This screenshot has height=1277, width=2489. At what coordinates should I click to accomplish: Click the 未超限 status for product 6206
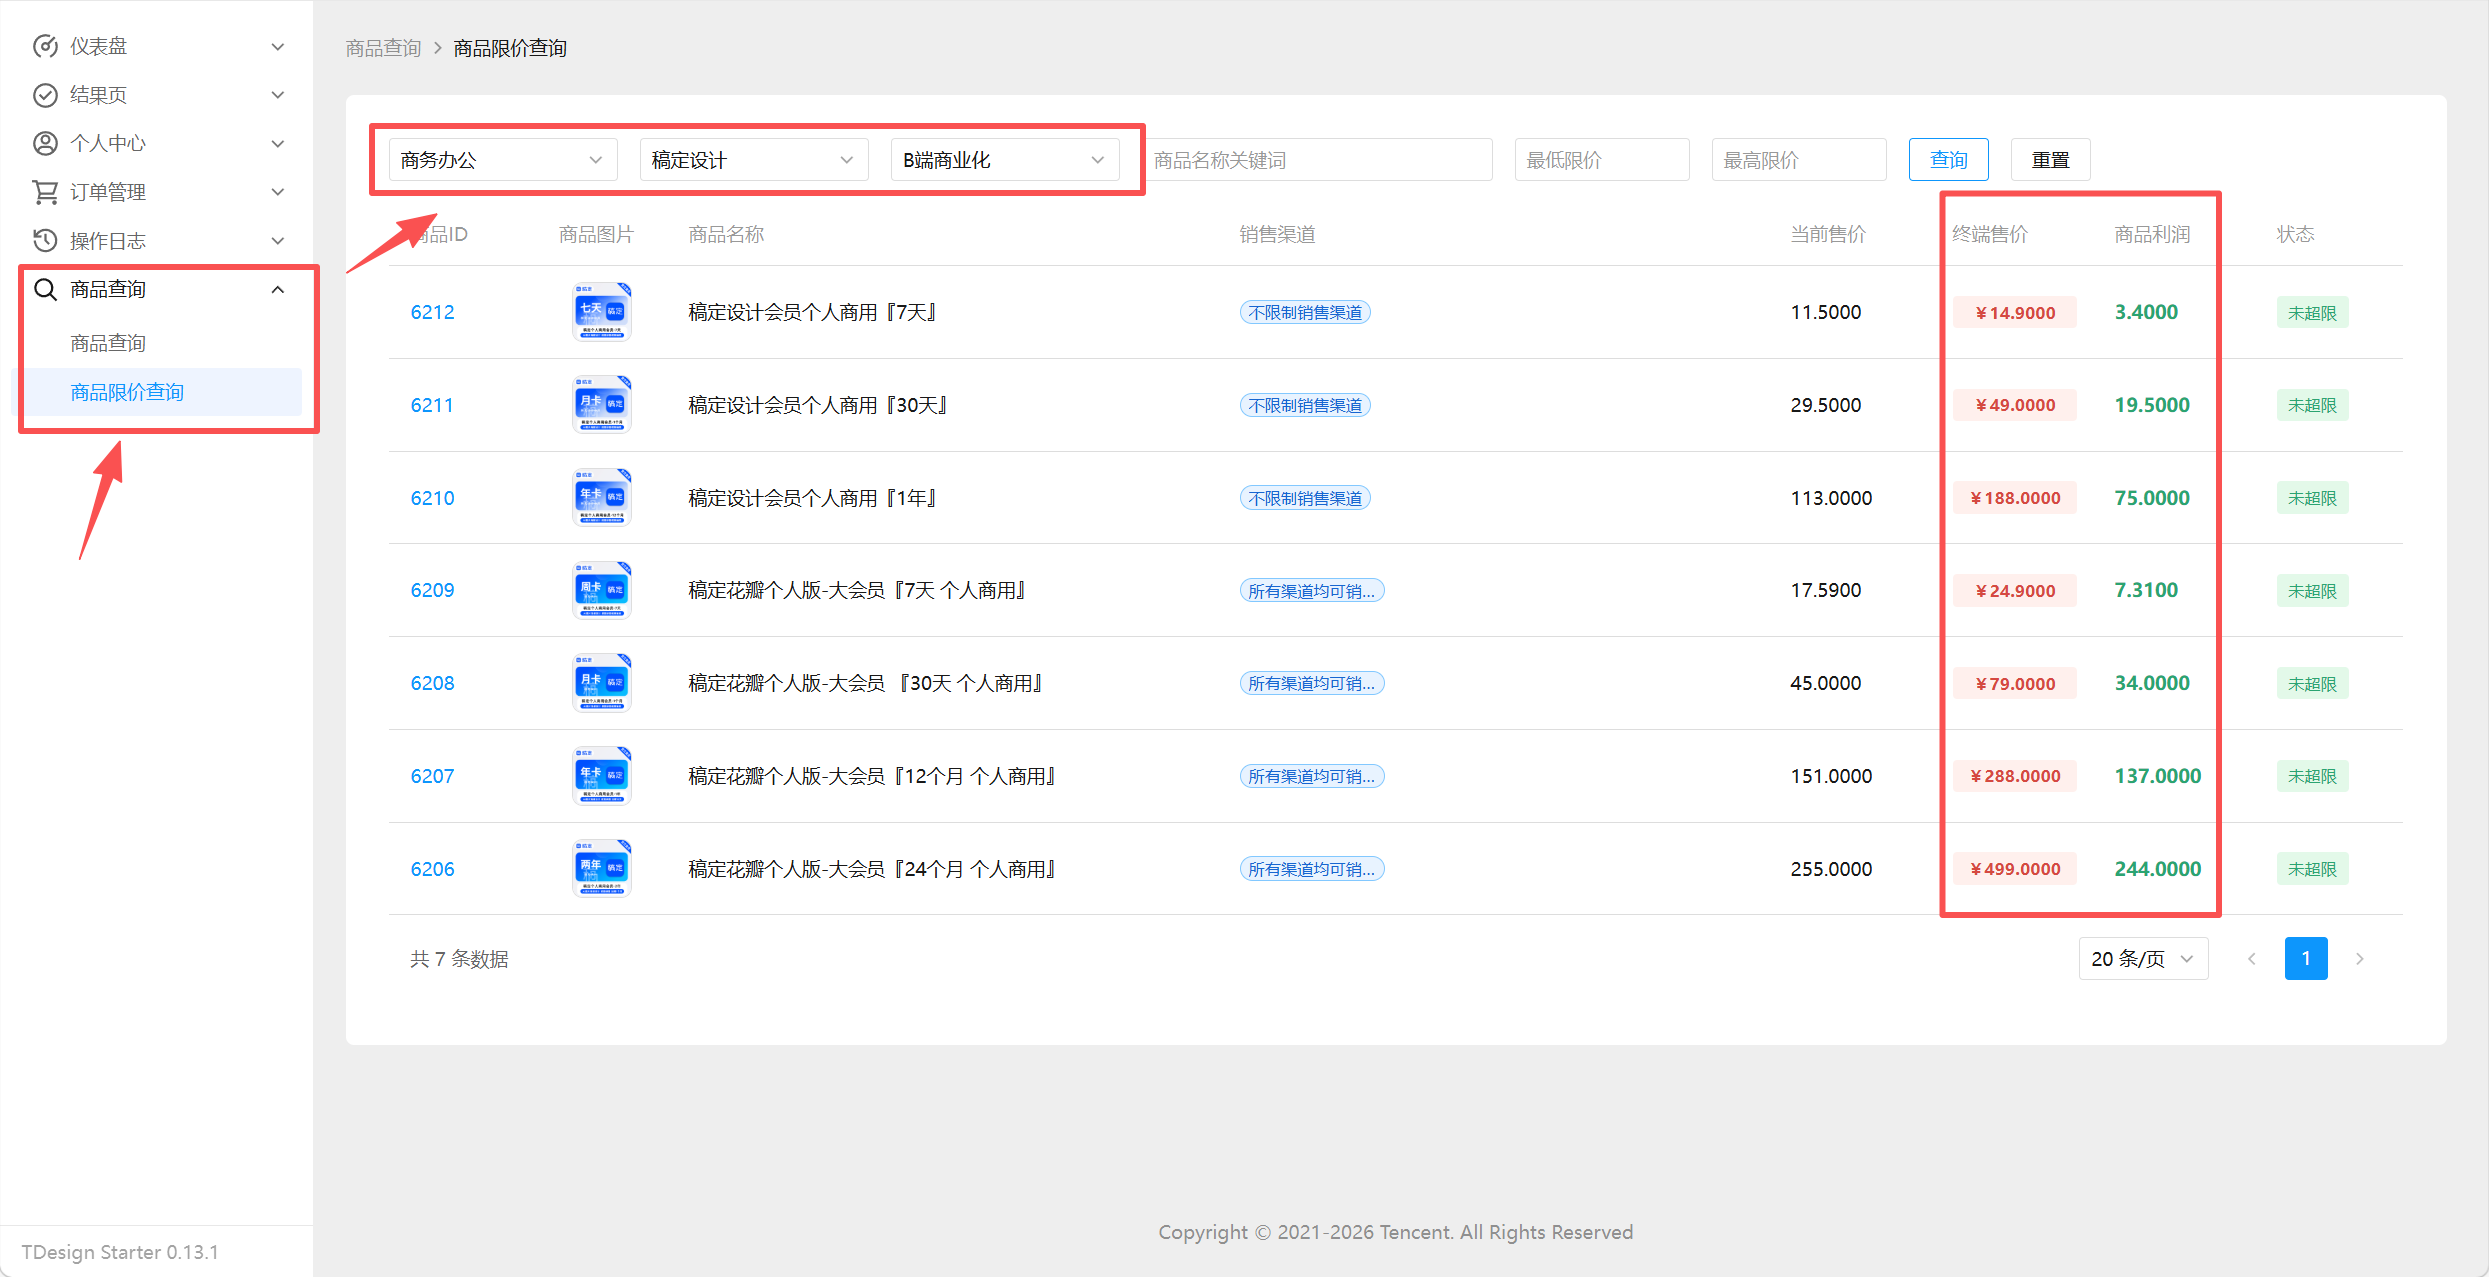[x=2312, y=869]
